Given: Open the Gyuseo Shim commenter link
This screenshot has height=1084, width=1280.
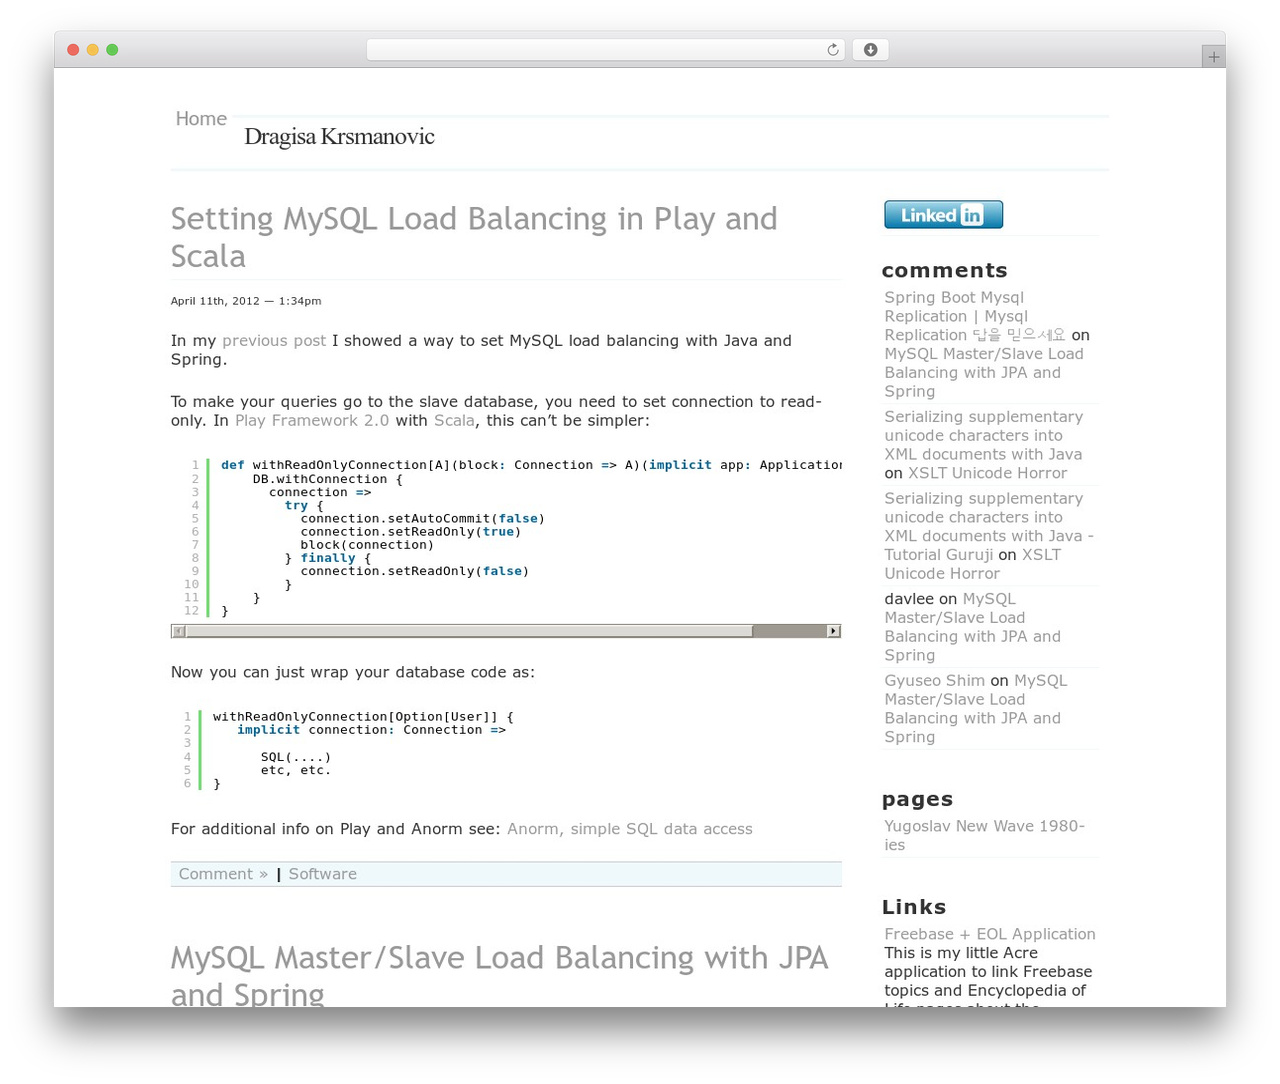Looking at the screenshot, I should pyautogui.click(x=934, y=681).
